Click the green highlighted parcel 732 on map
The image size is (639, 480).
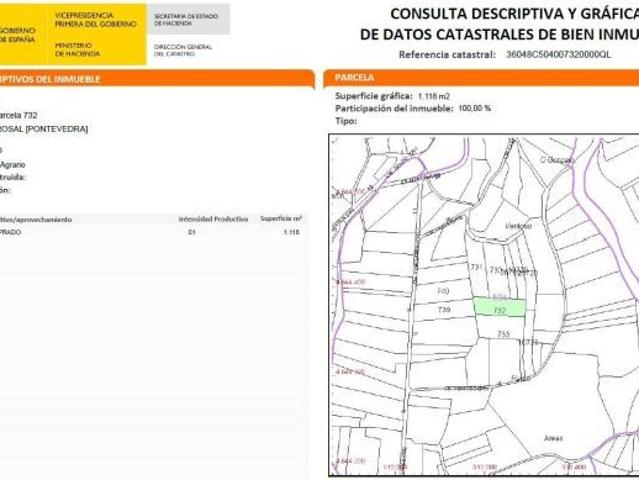500,307
